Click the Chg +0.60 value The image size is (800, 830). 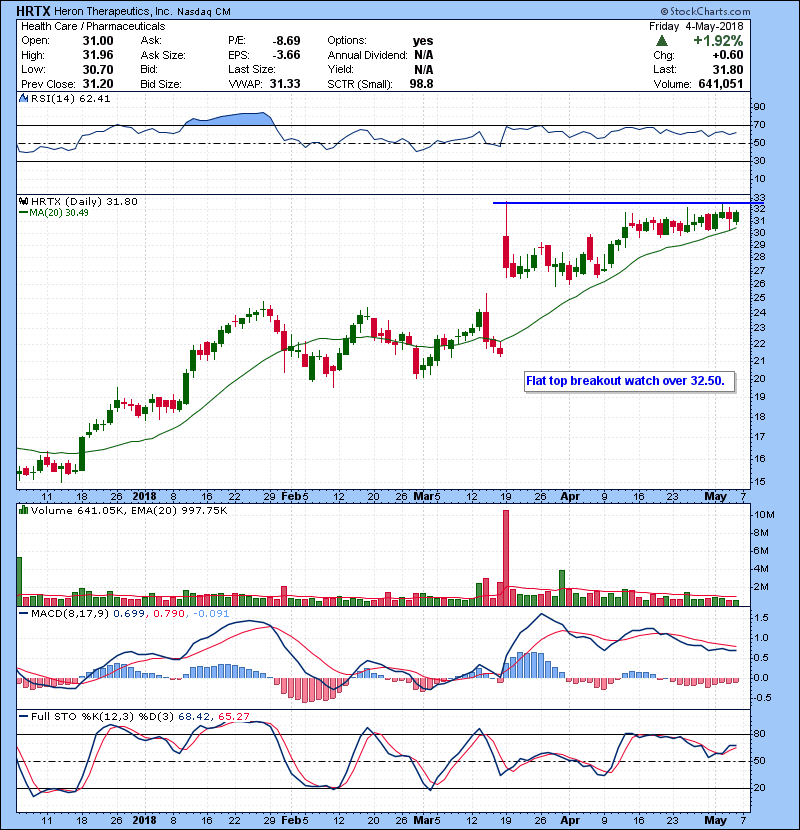(x=727, y=55)
